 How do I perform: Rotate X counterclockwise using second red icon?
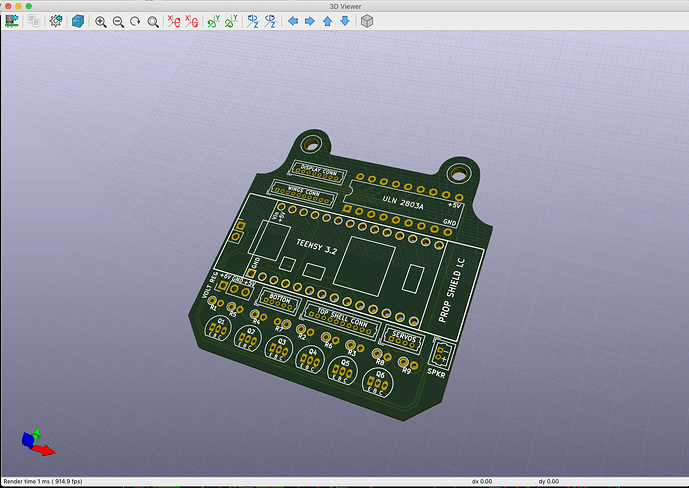(191, 21)
